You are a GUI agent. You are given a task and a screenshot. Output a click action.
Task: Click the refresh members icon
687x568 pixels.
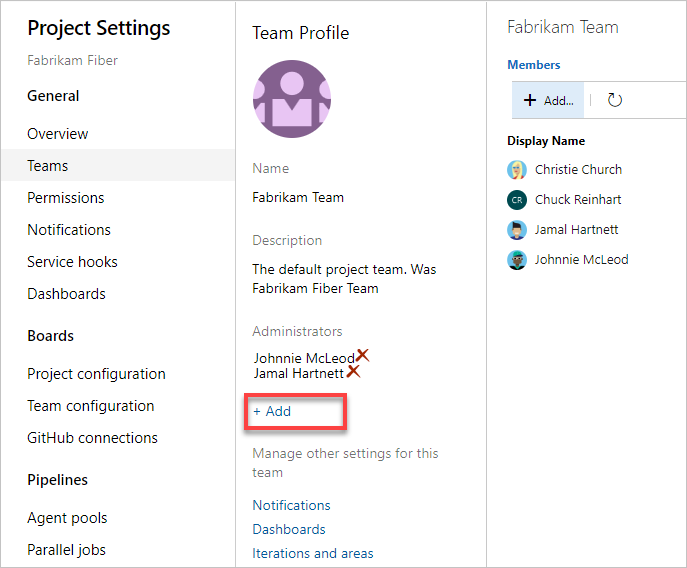(615, 100)
